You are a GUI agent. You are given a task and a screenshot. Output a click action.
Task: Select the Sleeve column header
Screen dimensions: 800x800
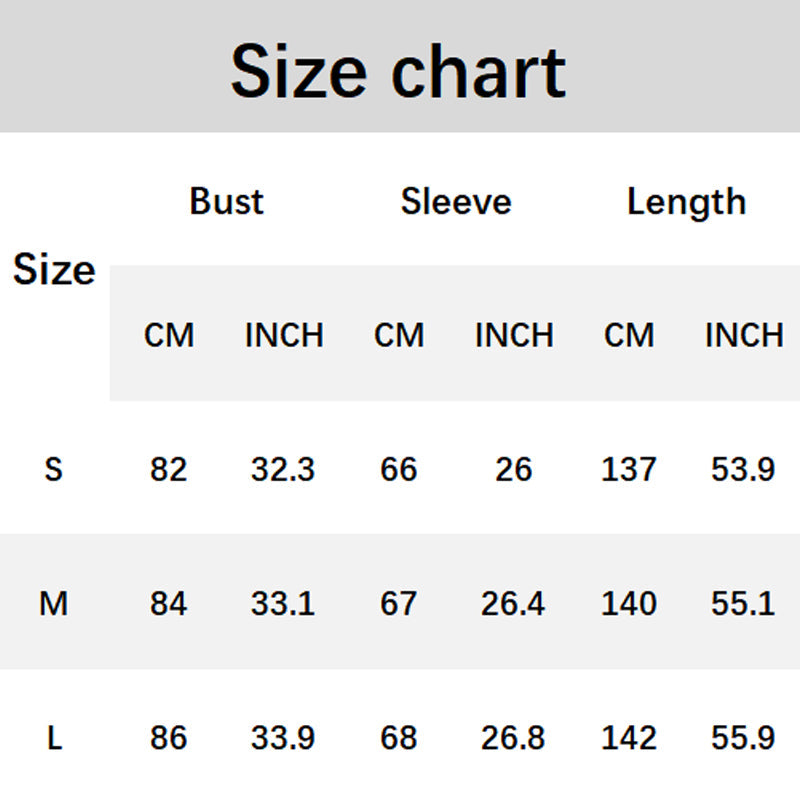point(456,201)
